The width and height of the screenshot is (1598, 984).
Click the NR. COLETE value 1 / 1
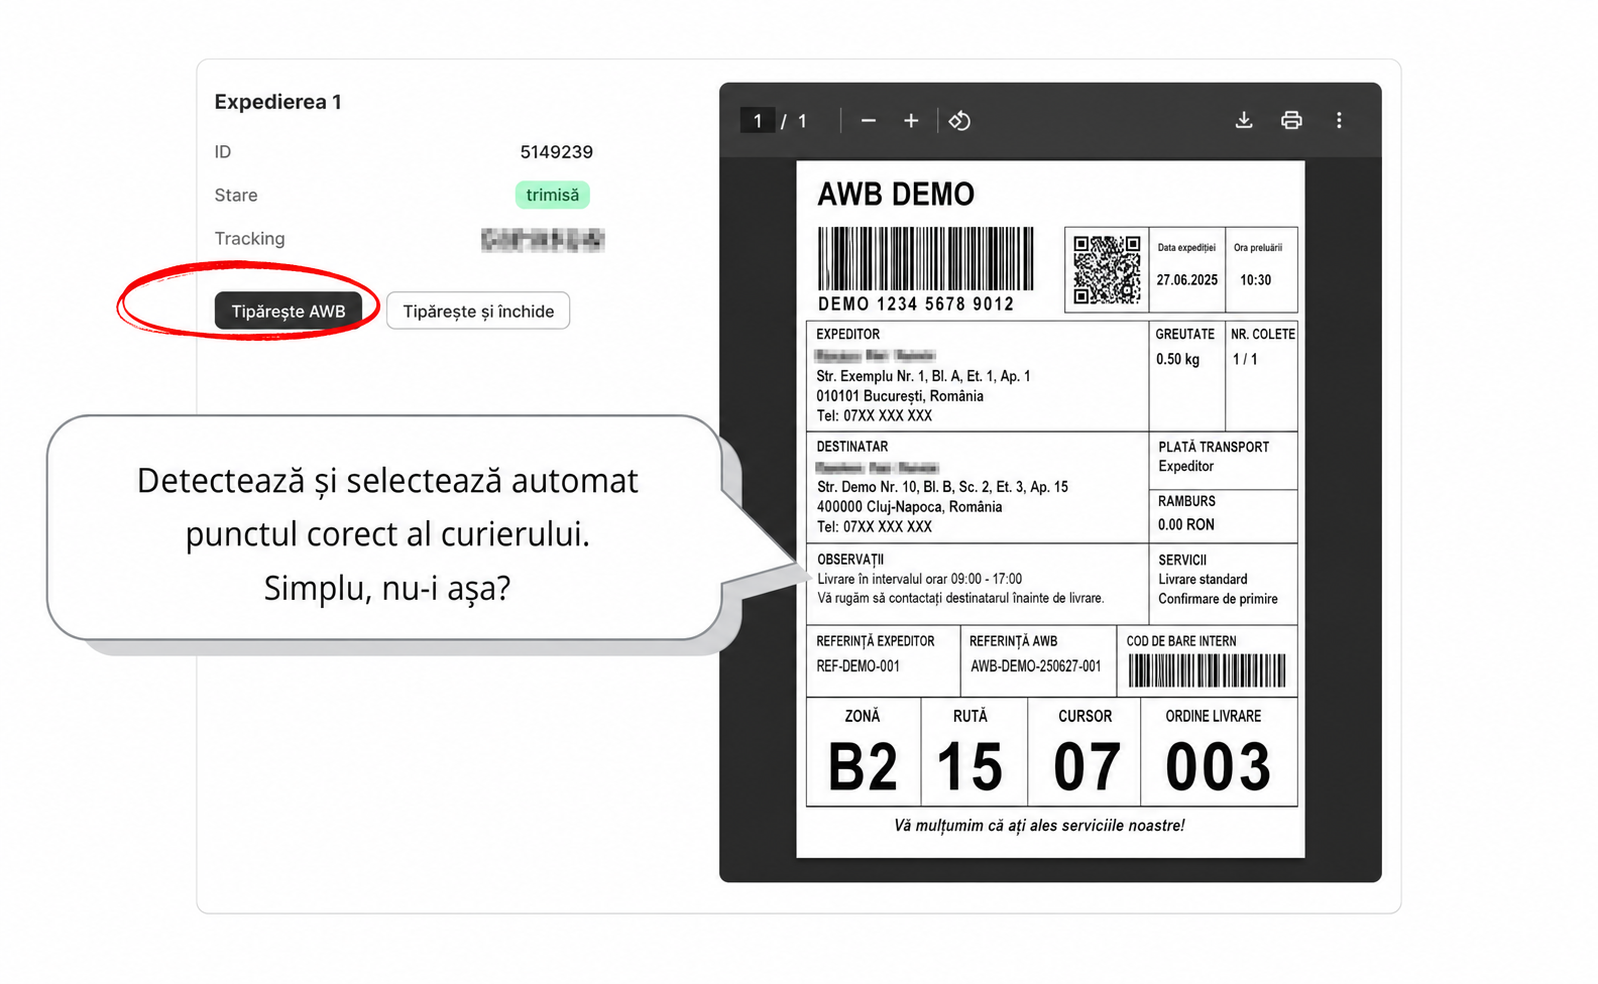click(x=1245, y=359)
